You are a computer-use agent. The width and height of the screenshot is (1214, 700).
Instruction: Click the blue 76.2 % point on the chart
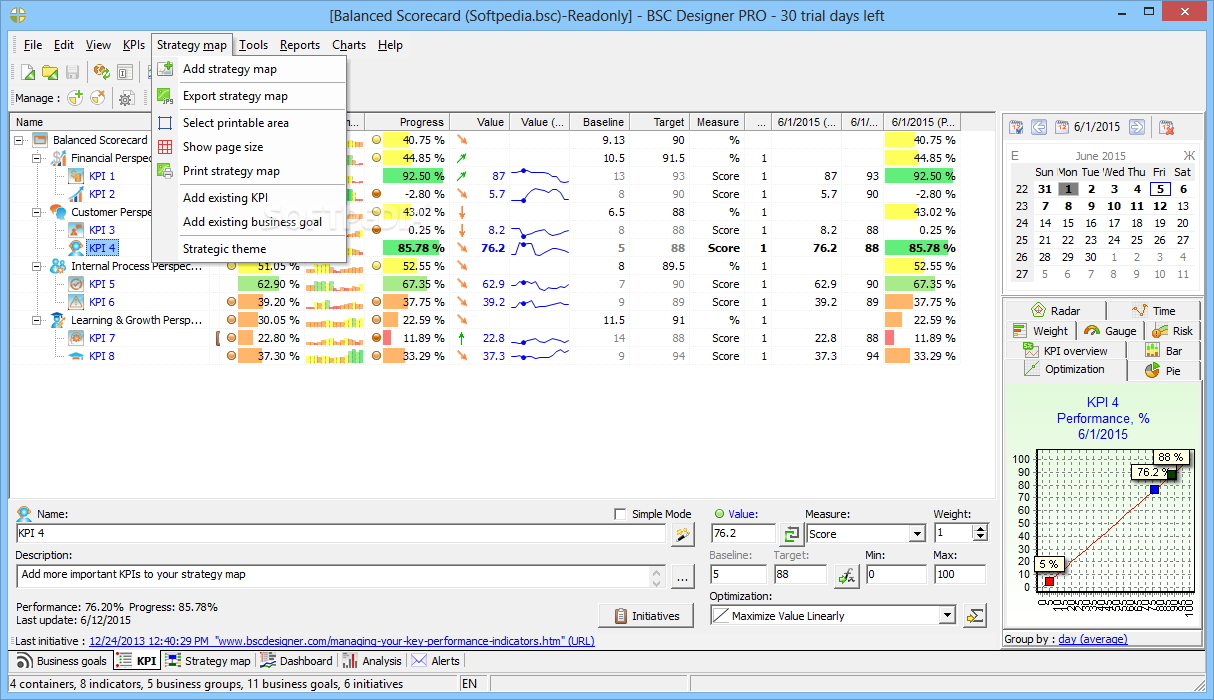[1154, 489]
